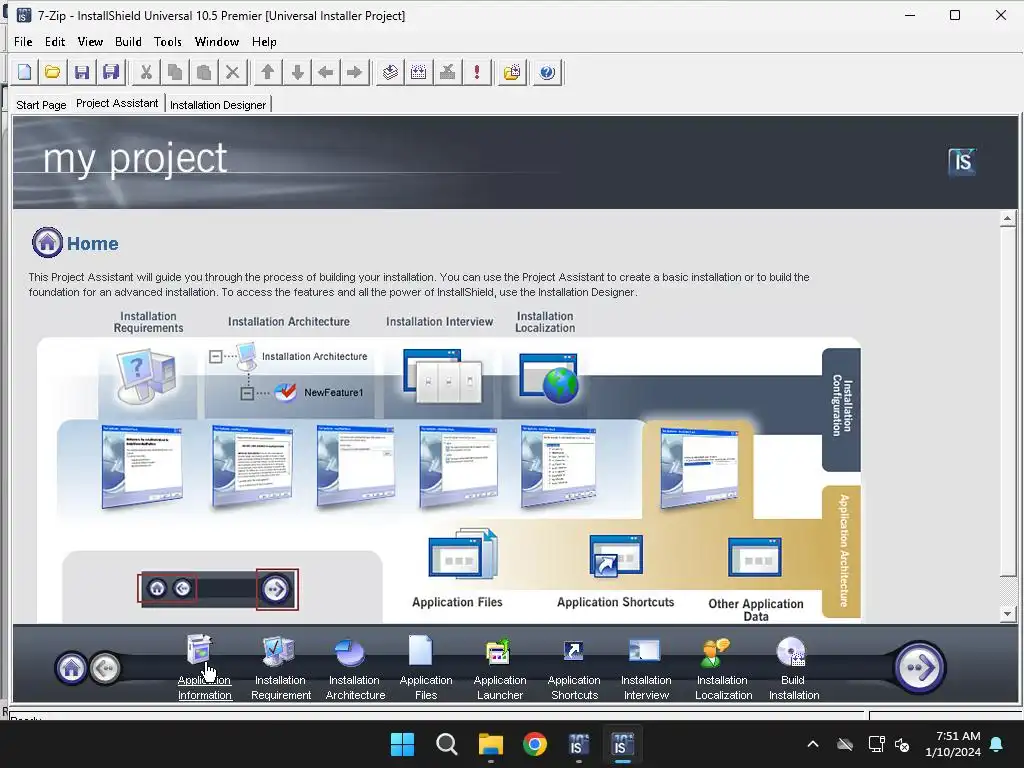
Task: Click the Save toolbar icon
Action: (x=82, y=72)
